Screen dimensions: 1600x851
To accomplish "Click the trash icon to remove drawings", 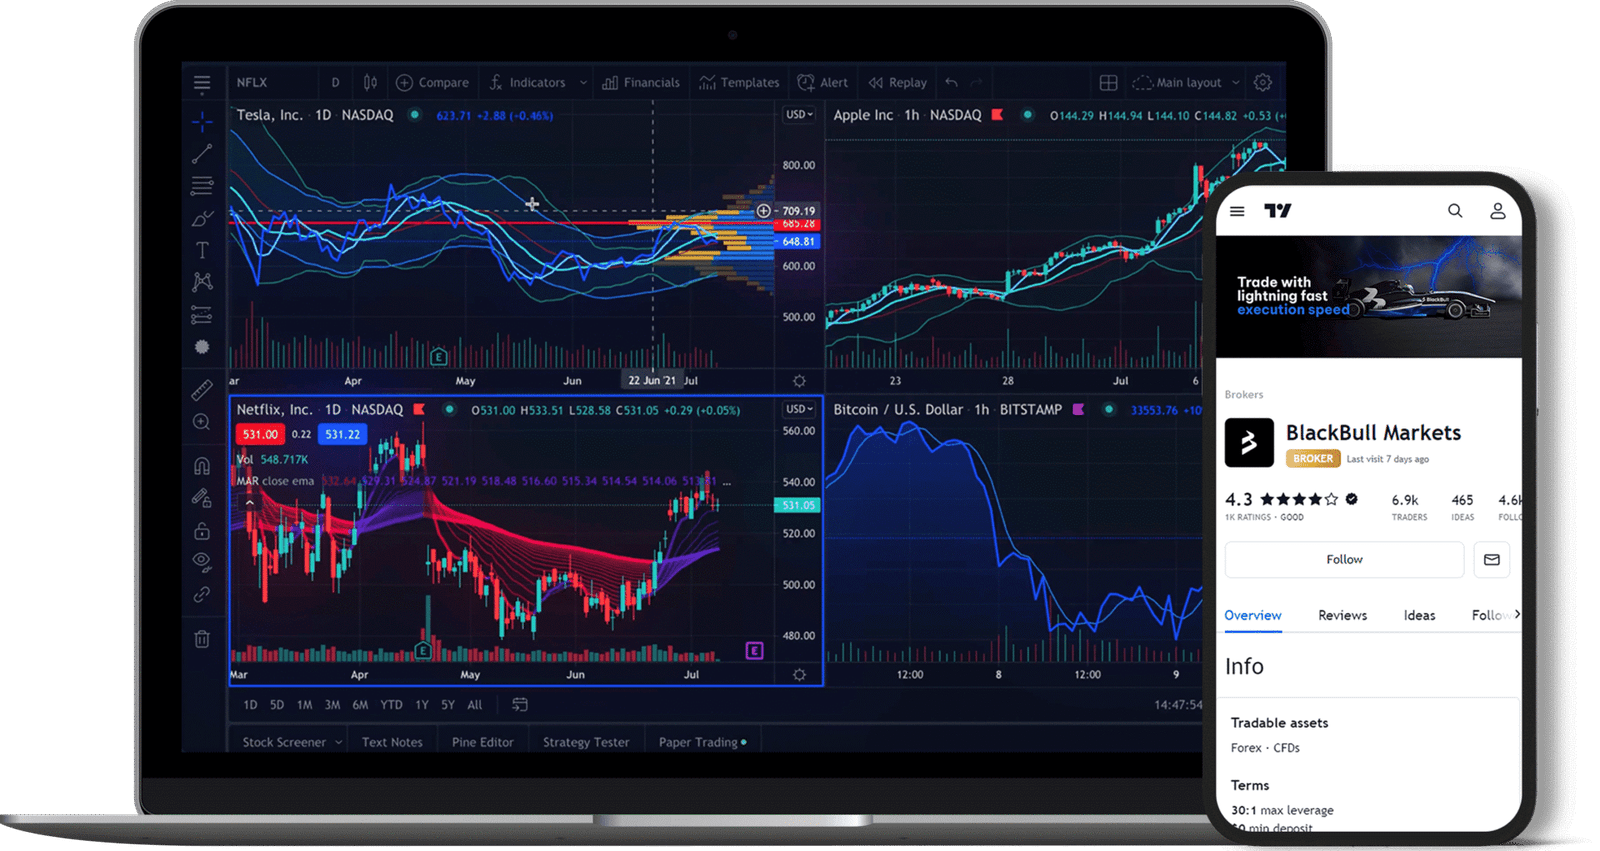I will 202,638.
